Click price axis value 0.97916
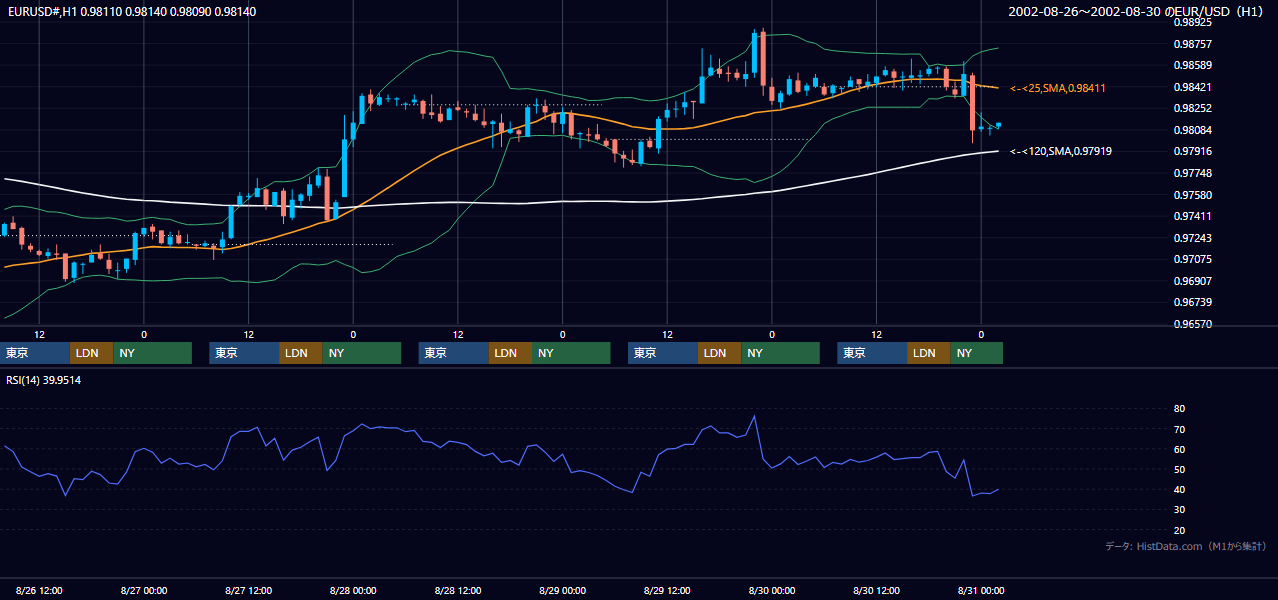The image size is (1278, 600). point(1193,151)
